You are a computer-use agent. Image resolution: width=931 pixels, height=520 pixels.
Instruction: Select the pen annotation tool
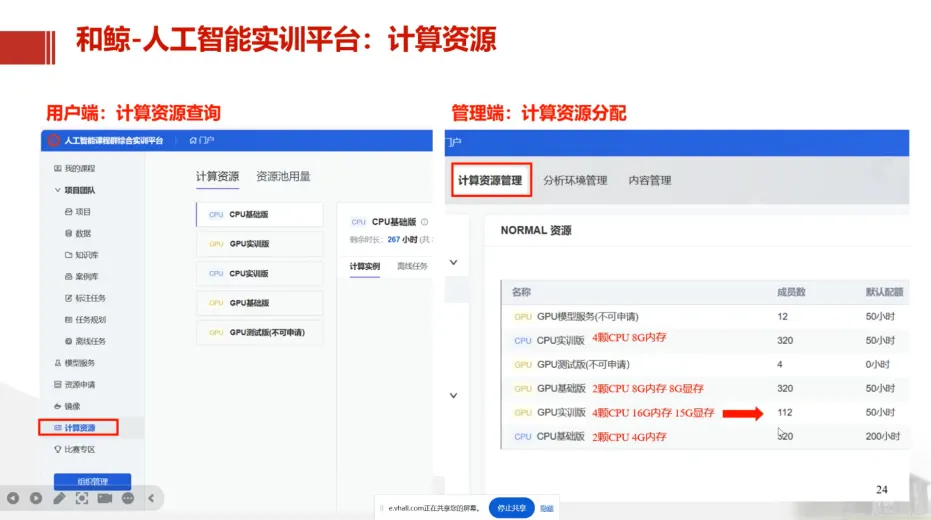pyautogui.click(x=59, y=498)
